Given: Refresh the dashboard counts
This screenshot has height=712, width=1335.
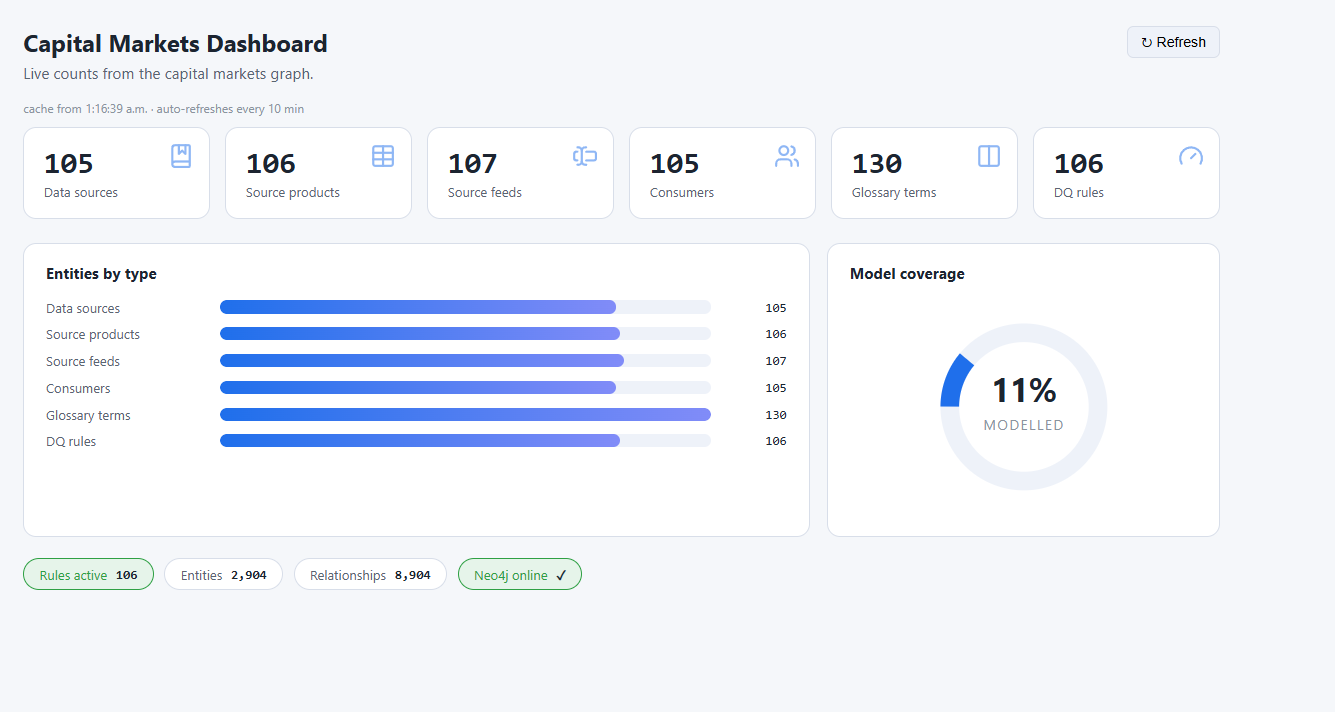Looking at the screenshot, I should pyautogui.click(x=1173, y=42).
